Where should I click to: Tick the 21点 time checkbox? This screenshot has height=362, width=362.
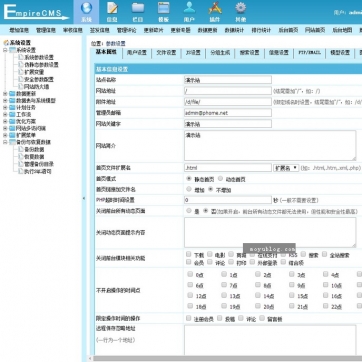[292, 306]
